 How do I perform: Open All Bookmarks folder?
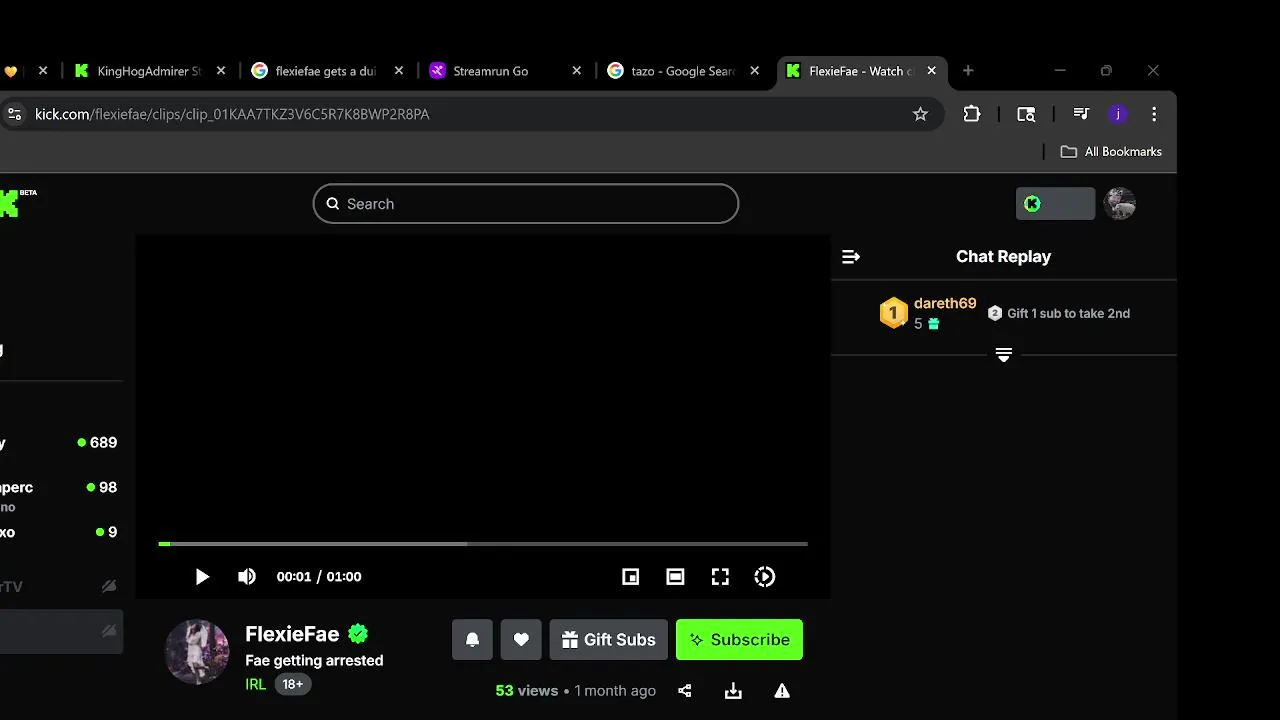click(1111, 152)
